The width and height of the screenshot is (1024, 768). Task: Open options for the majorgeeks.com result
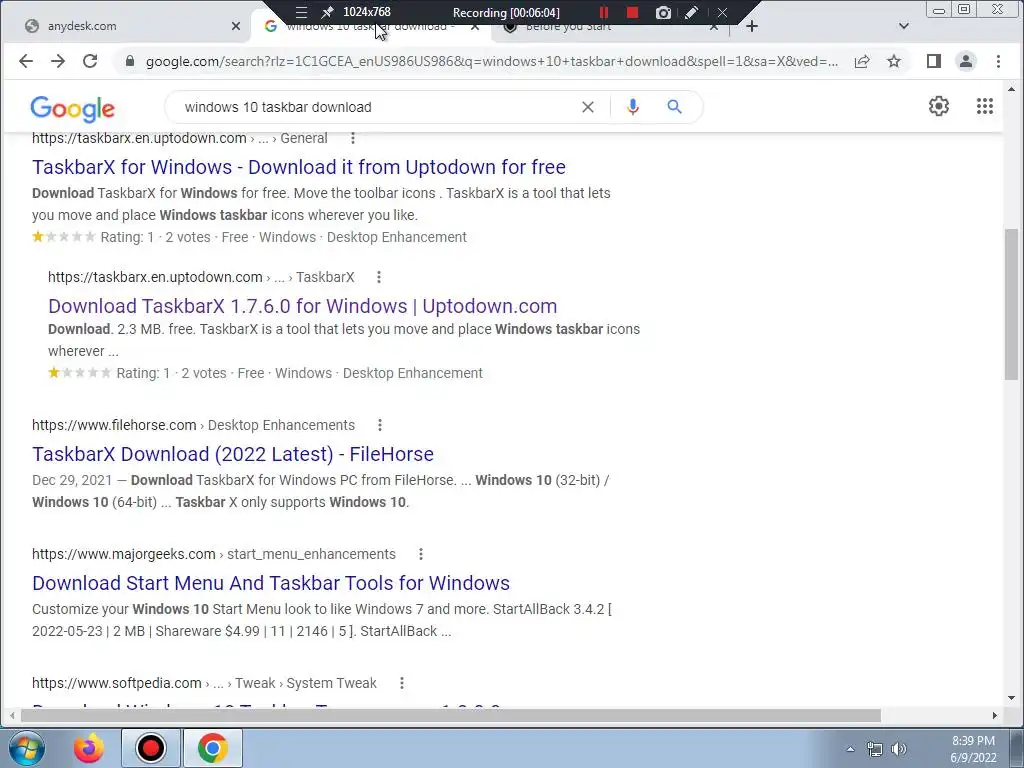coord(421,554)
